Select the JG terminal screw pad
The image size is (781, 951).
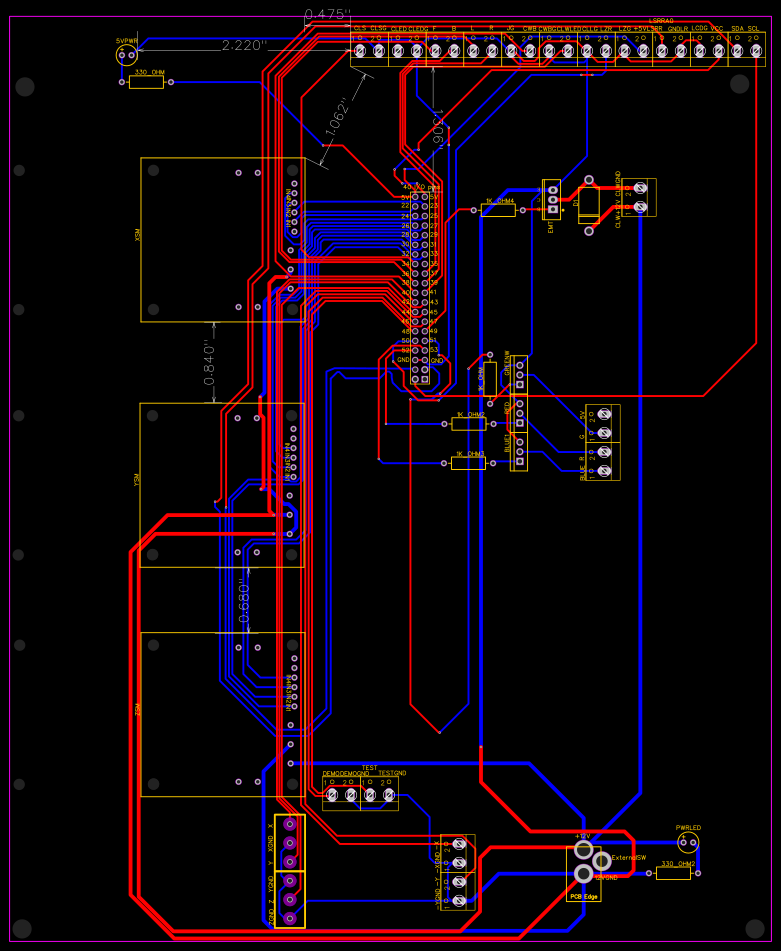pyautogui.click(x=511, y=51)
